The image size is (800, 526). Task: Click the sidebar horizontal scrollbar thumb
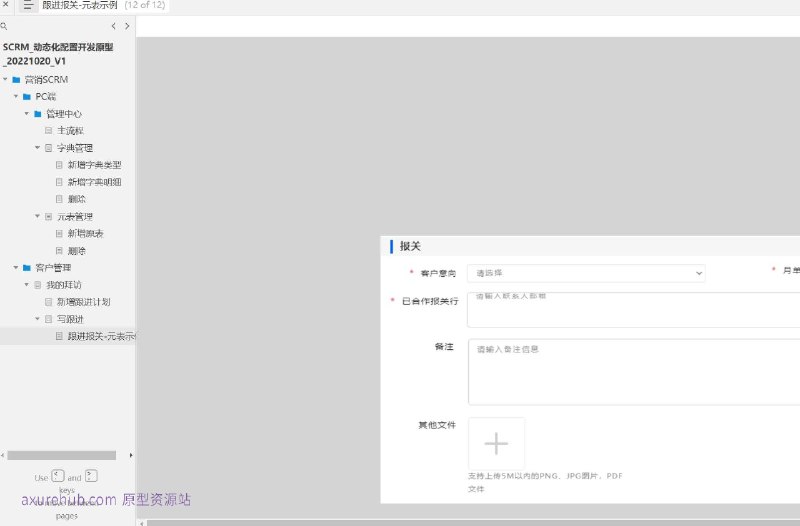(x=62, y=455)
